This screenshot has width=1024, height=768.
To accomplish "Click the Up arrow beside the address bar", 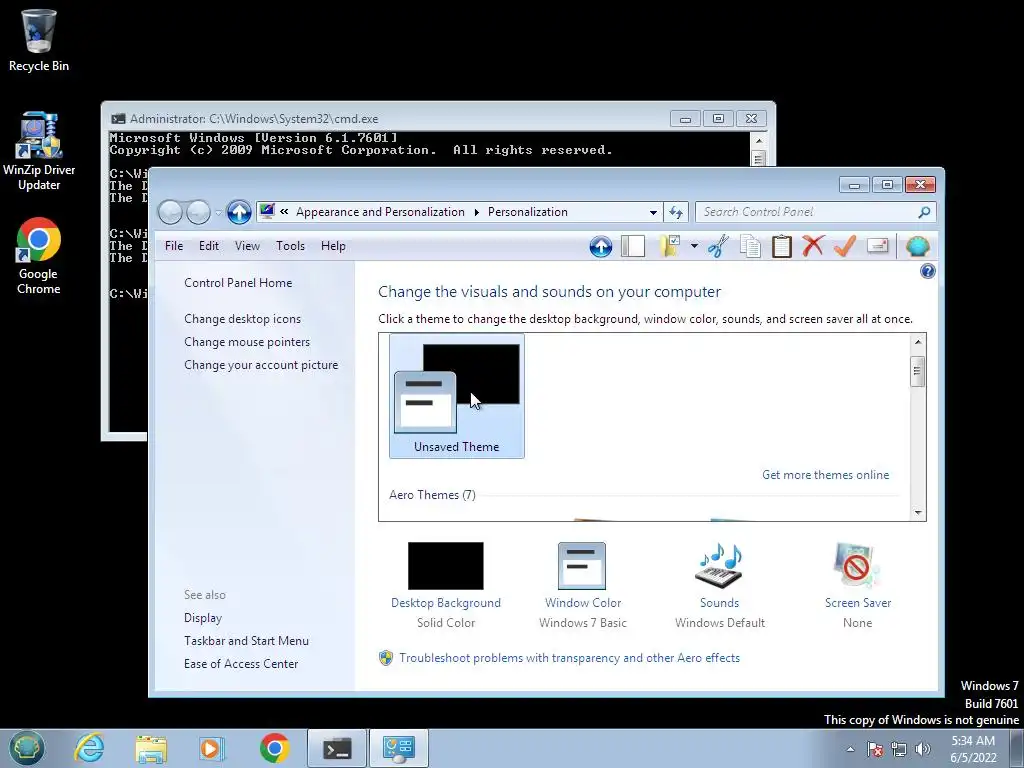I will pyautogui.click(x=239, y=212).
